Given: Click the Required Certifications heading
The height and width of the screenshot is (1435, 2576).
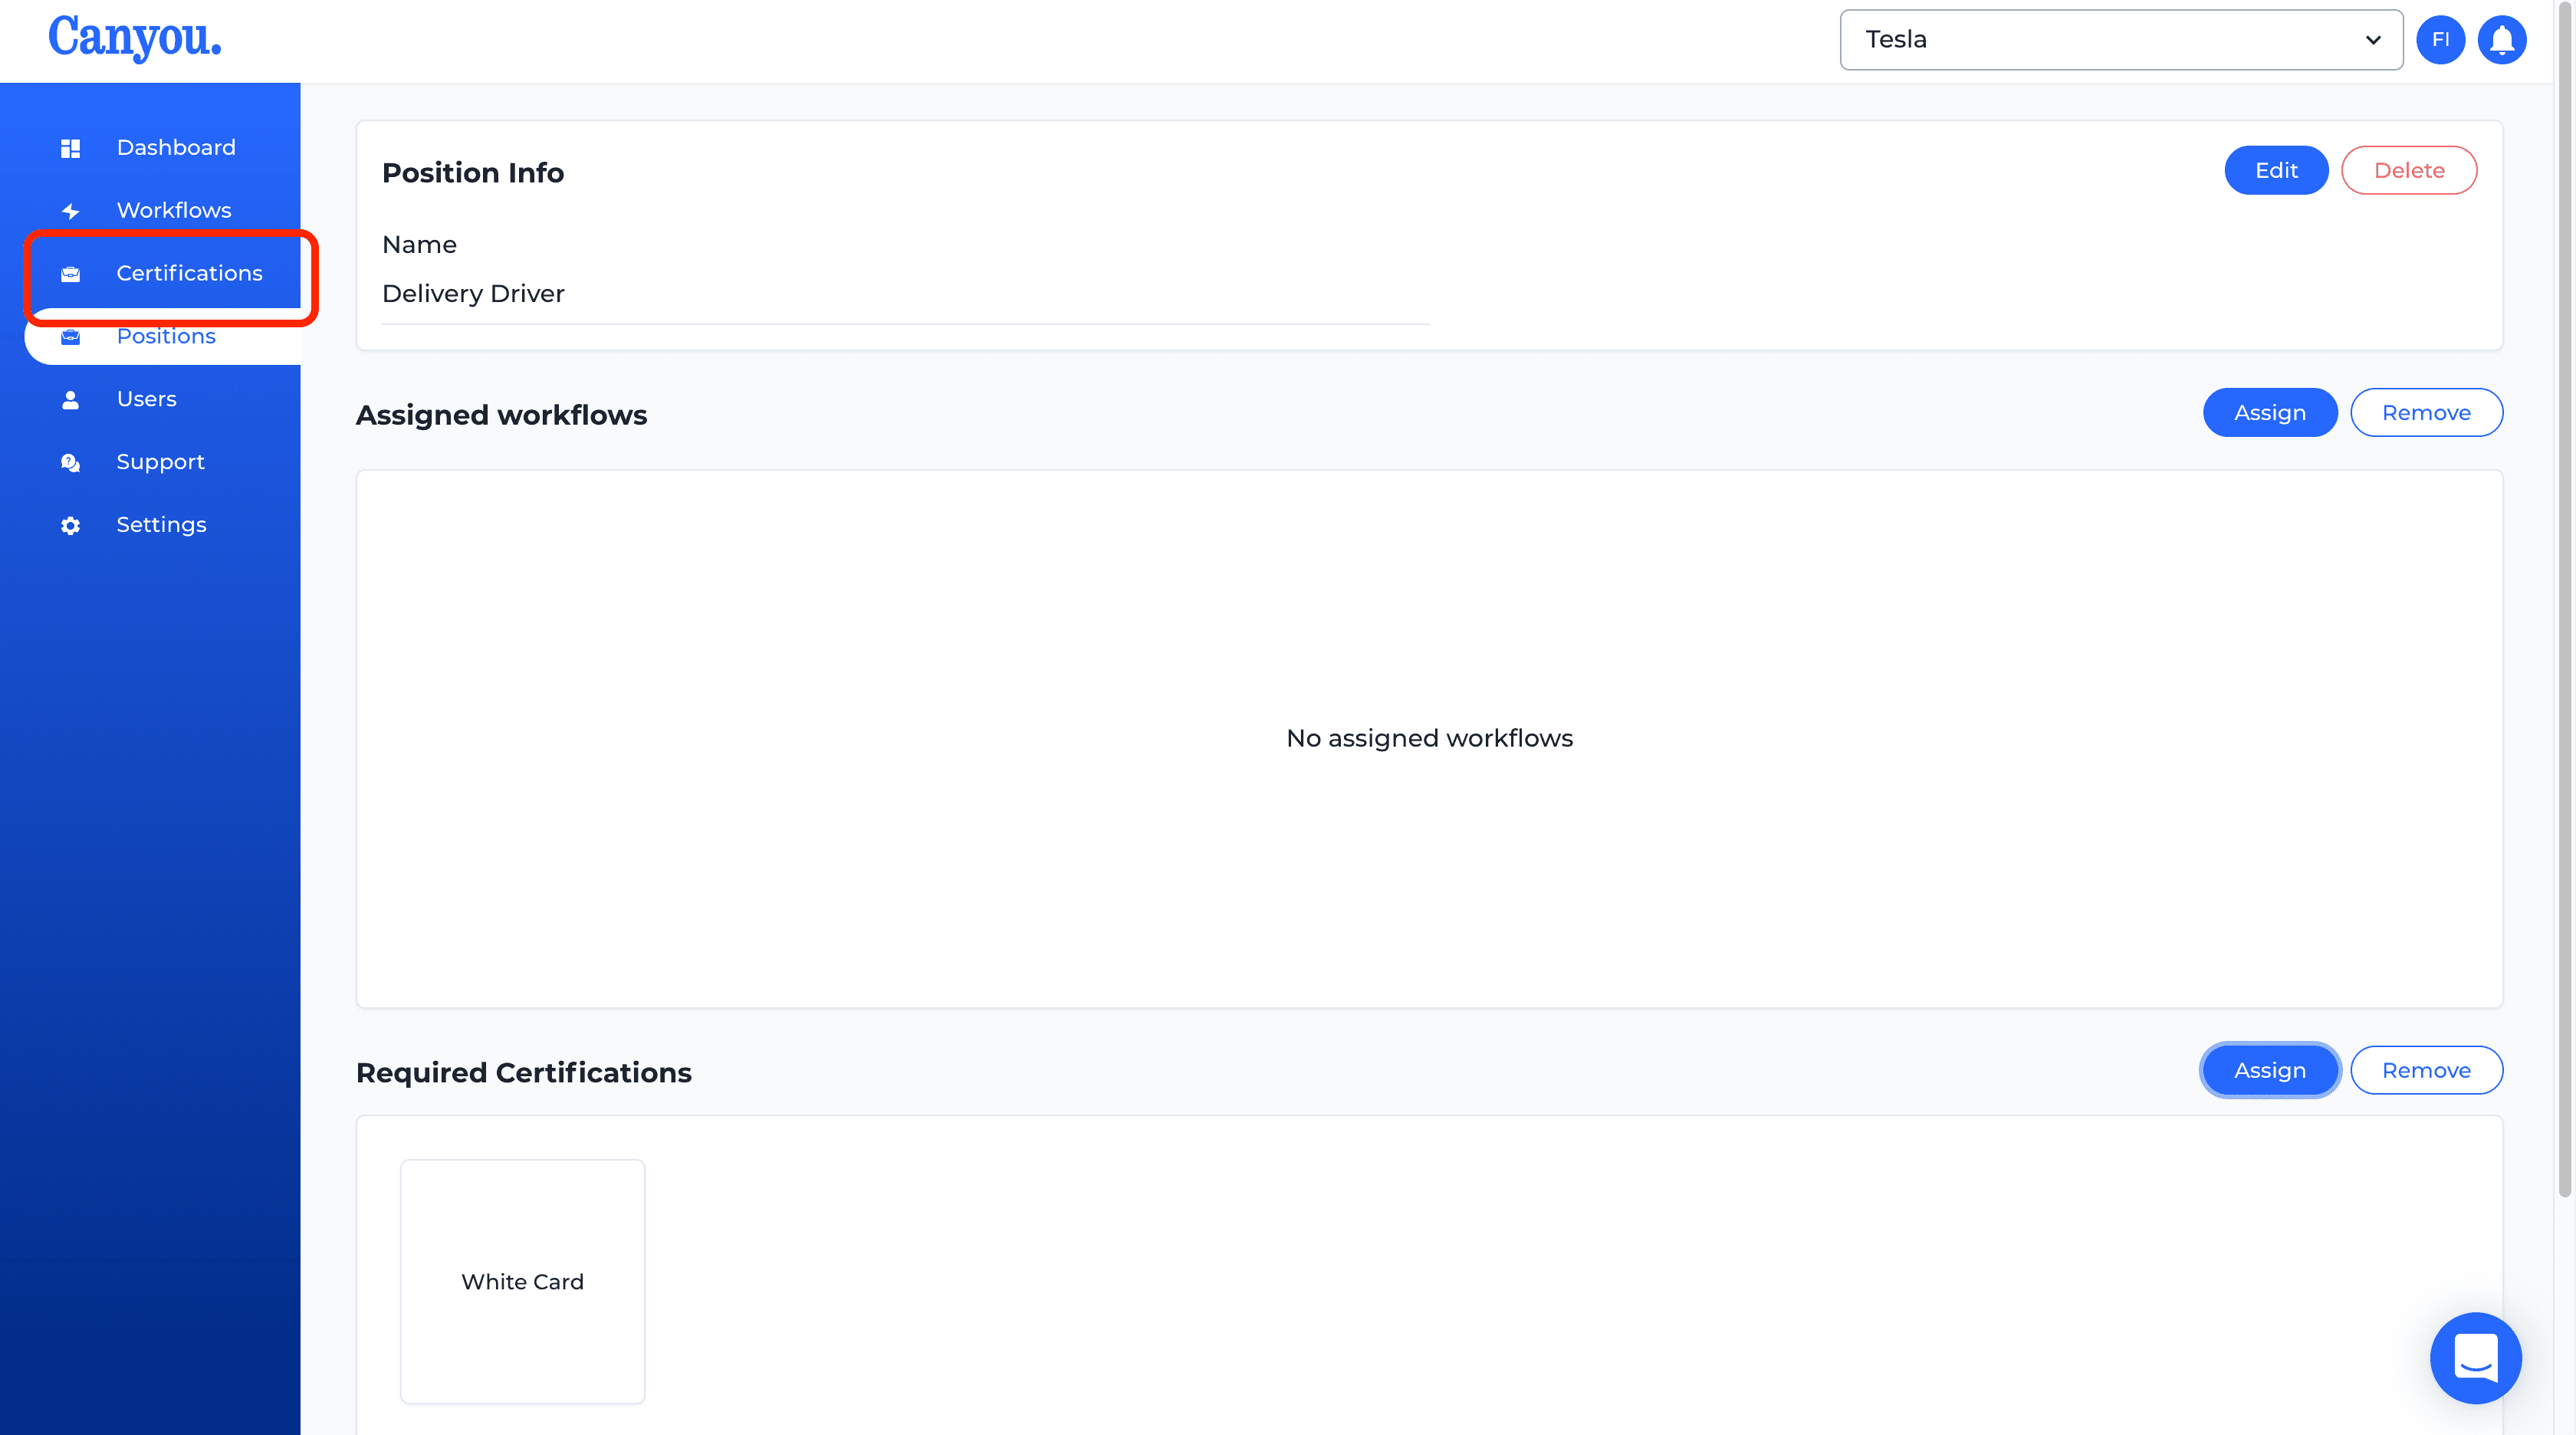Looking at the screenshot, I should (x=523, y=1073).
